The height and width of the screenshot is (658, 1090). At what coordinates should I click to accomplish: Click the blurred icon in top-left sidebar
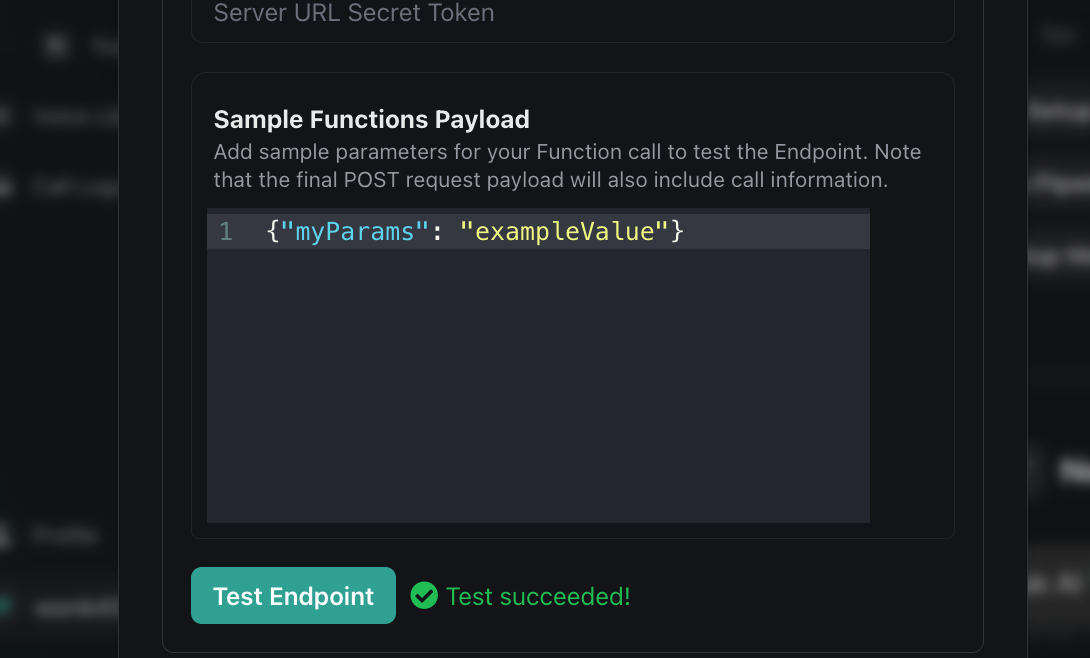click(x=57, y=45)
